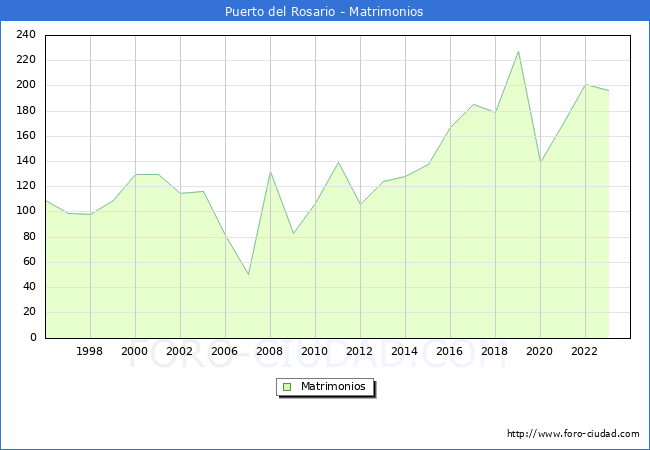Click the y-axis label 60
The image size is (650, 450).
29,261
